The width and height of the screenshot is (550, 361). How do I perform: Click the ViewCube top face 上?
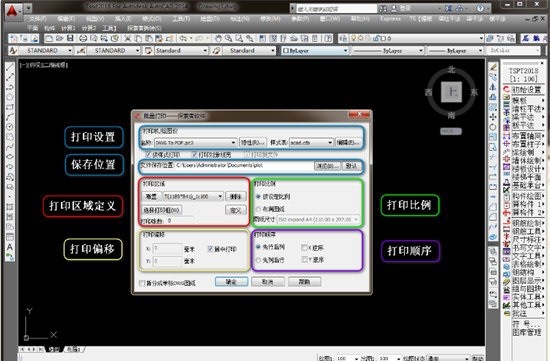(x=451, y=92)
